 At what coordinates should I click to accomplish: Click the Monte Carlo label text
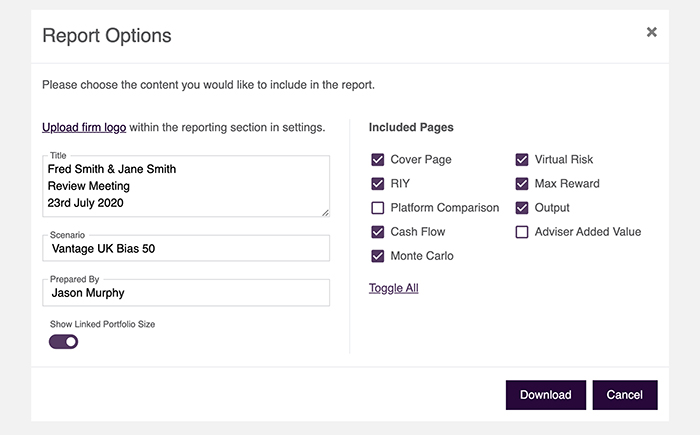pos(422,256)
